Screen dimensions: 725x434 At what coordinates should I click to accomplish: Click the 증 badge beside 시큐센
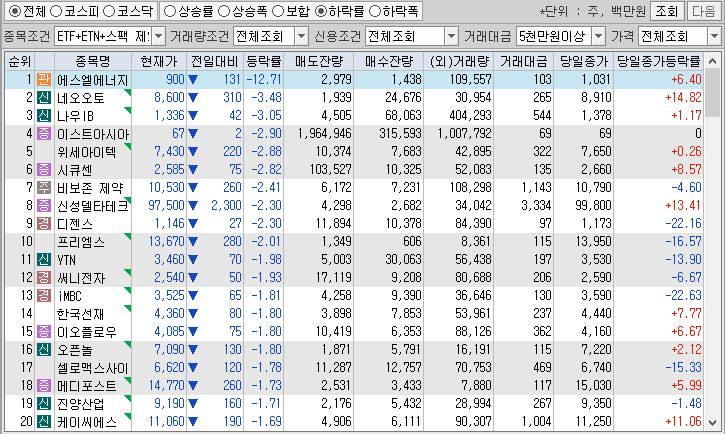tap(44, 170)
